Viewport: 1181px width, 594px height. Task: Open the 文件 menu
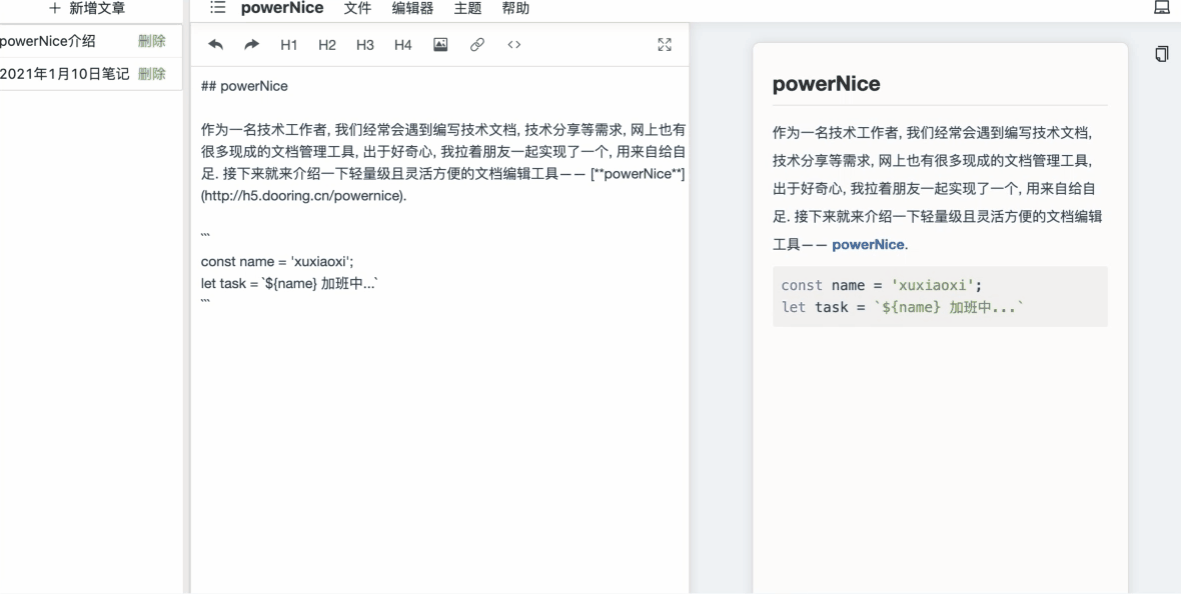point(358,8)
